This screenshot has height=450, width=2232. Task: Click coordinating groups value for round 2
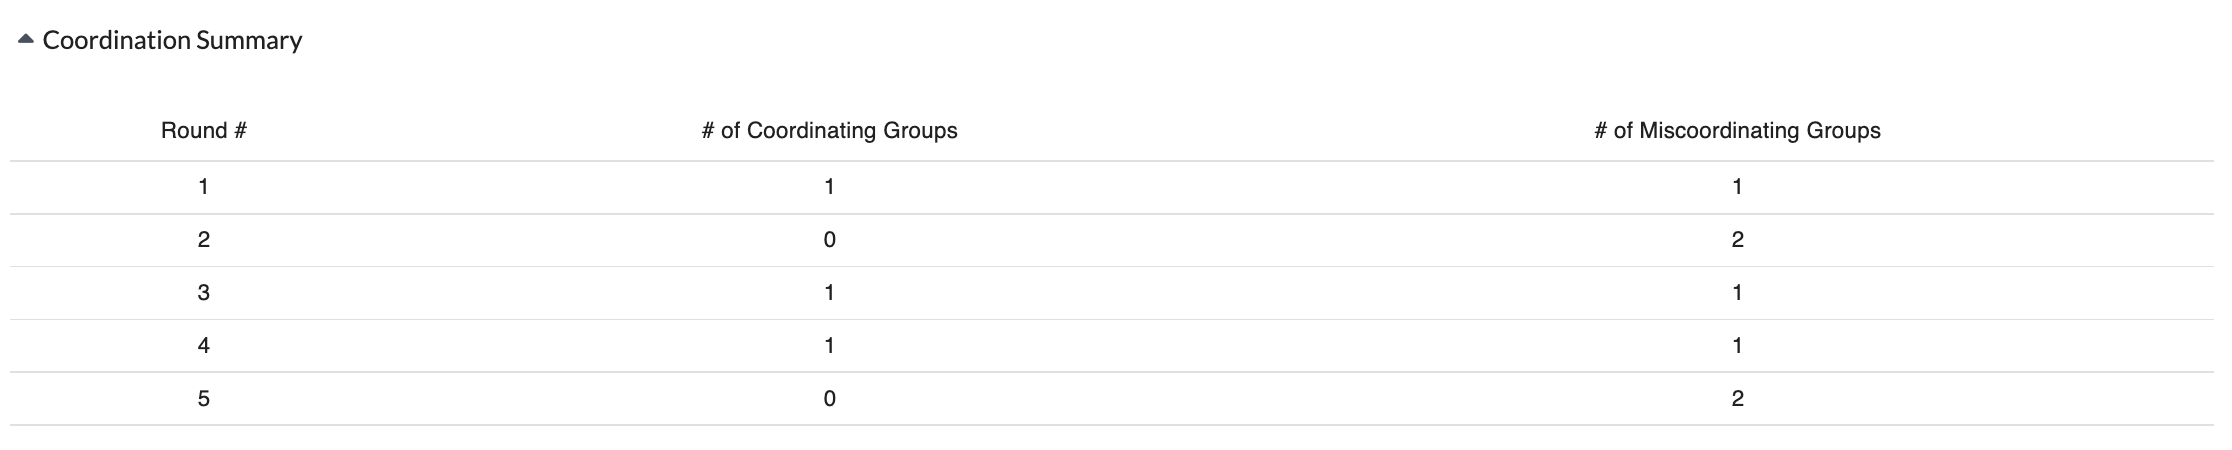click(x=829, y=240)
